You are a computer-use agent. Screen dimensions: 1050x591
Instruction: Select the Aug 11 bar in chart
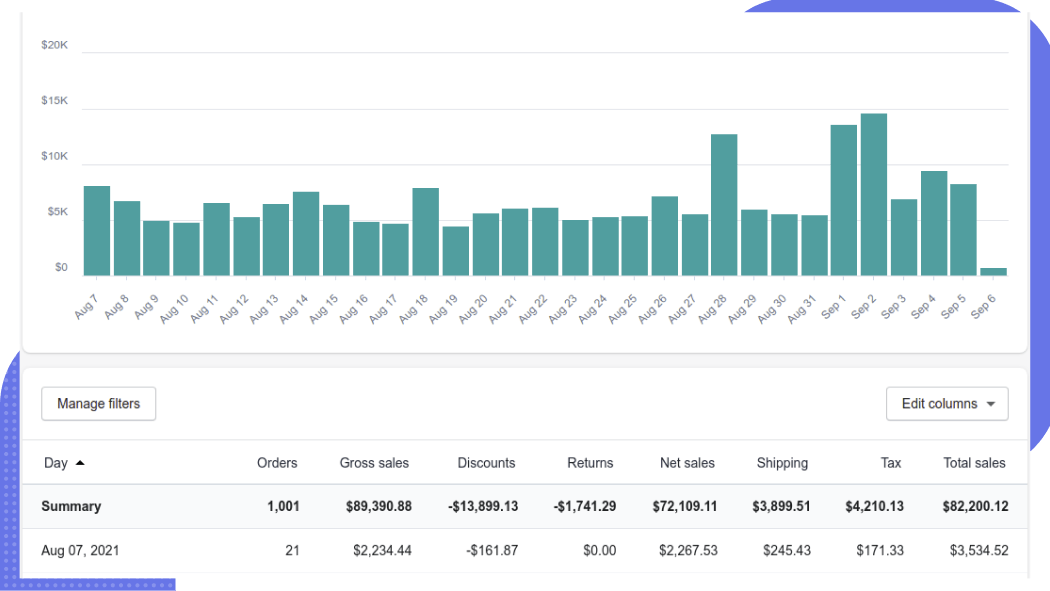click(x=216, y=240)
